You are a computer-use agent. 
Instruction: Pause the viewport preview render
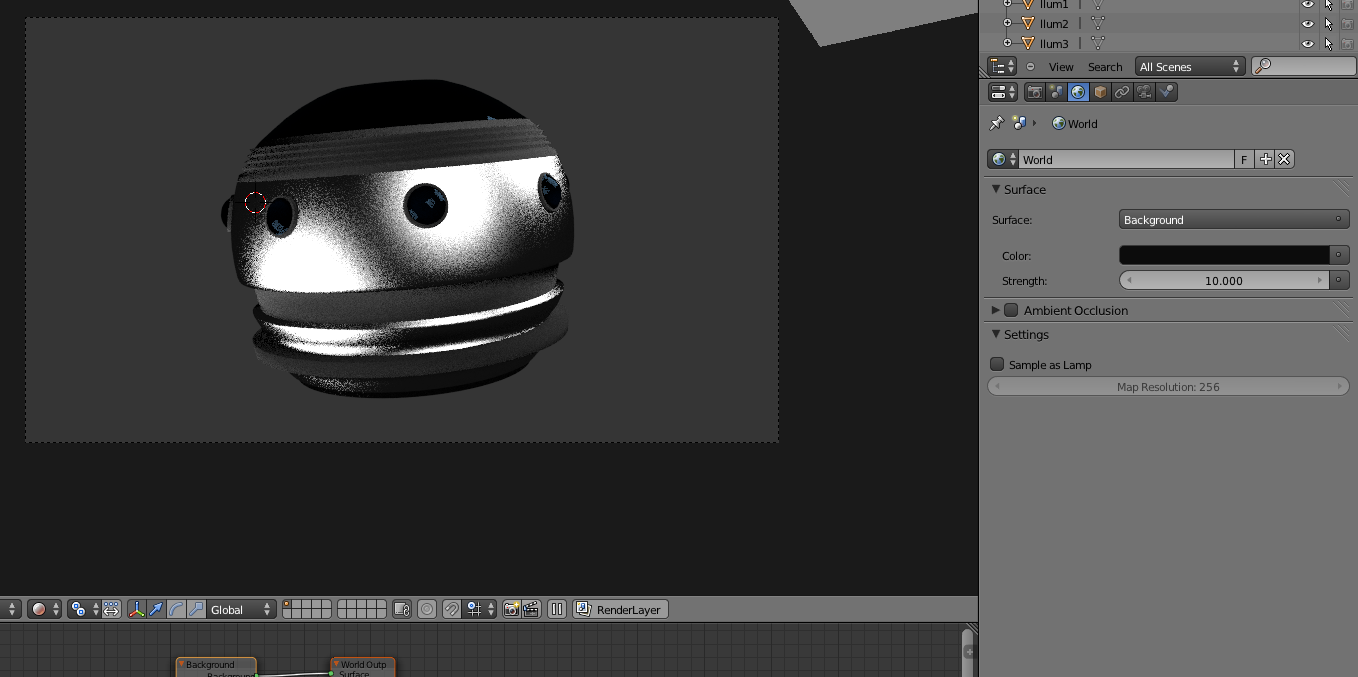[x=557, y=609]
